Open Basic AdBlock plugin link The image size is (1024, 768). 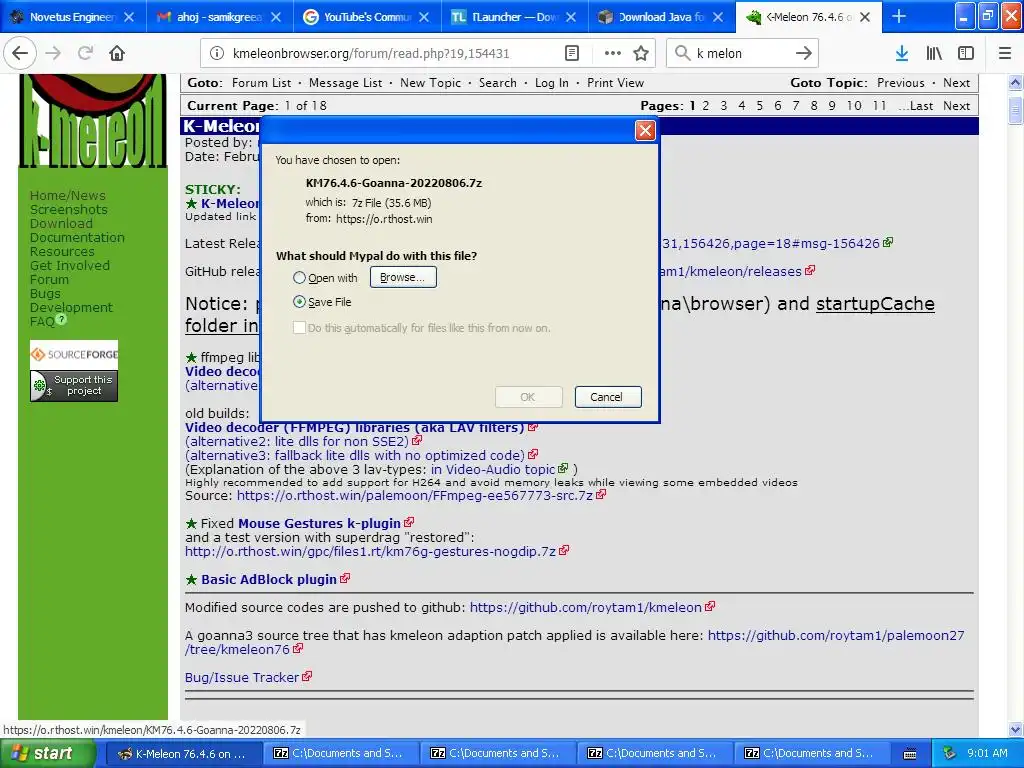pyautogui.click(x=268, y=579)
